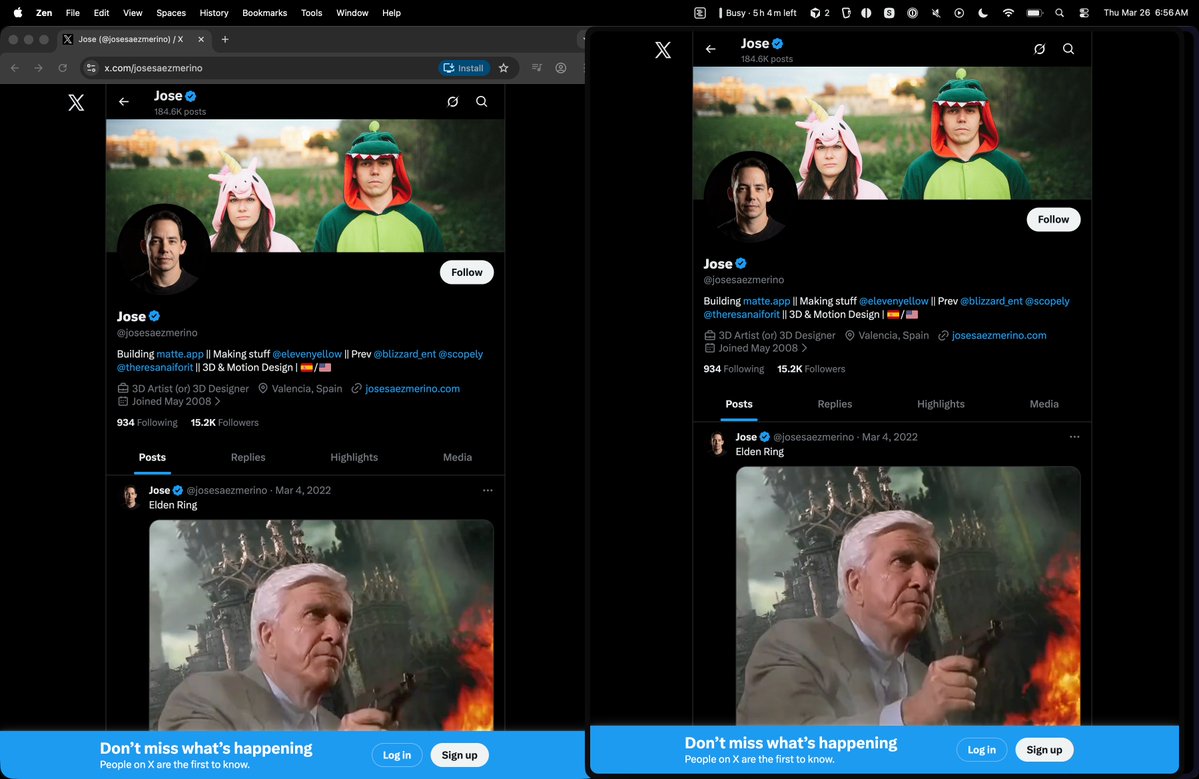
Task: Click Mar 4, 2022 post date, left window
Action: pos(303,490)
